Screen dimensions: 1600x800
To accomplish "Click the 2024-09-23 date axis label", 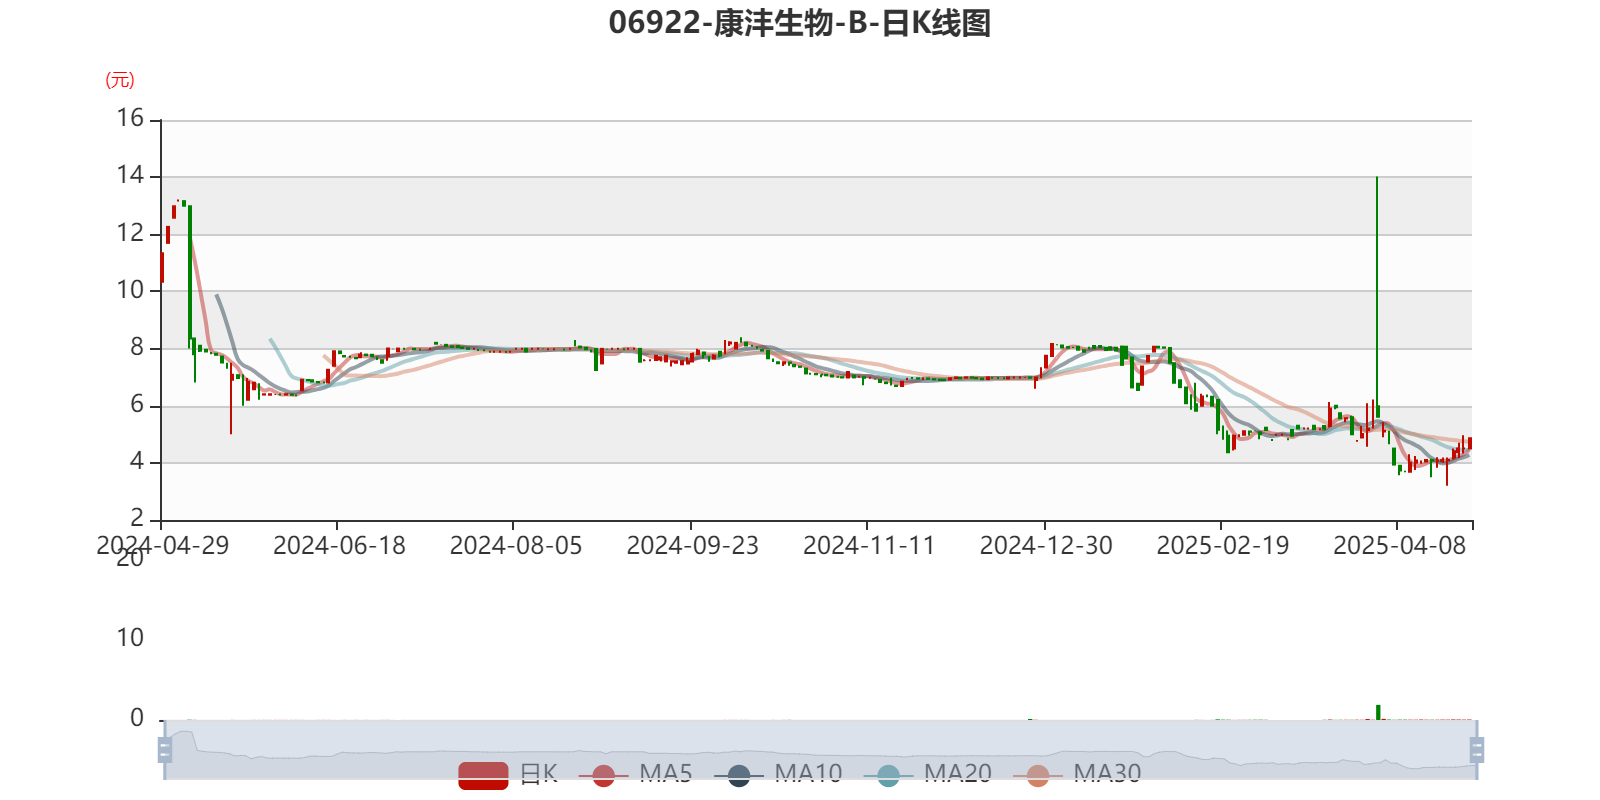I will pyautogui.click(x=692, y=545).
